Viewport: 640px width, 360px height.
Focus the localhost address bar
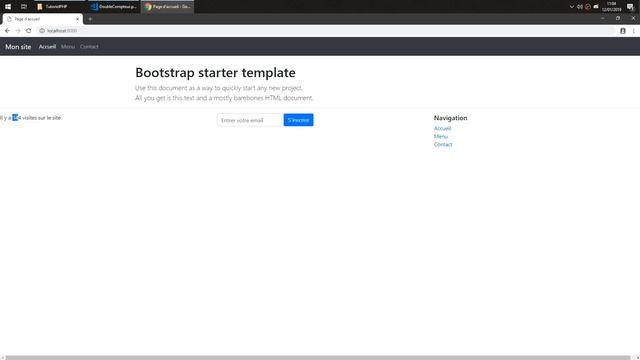327,31
